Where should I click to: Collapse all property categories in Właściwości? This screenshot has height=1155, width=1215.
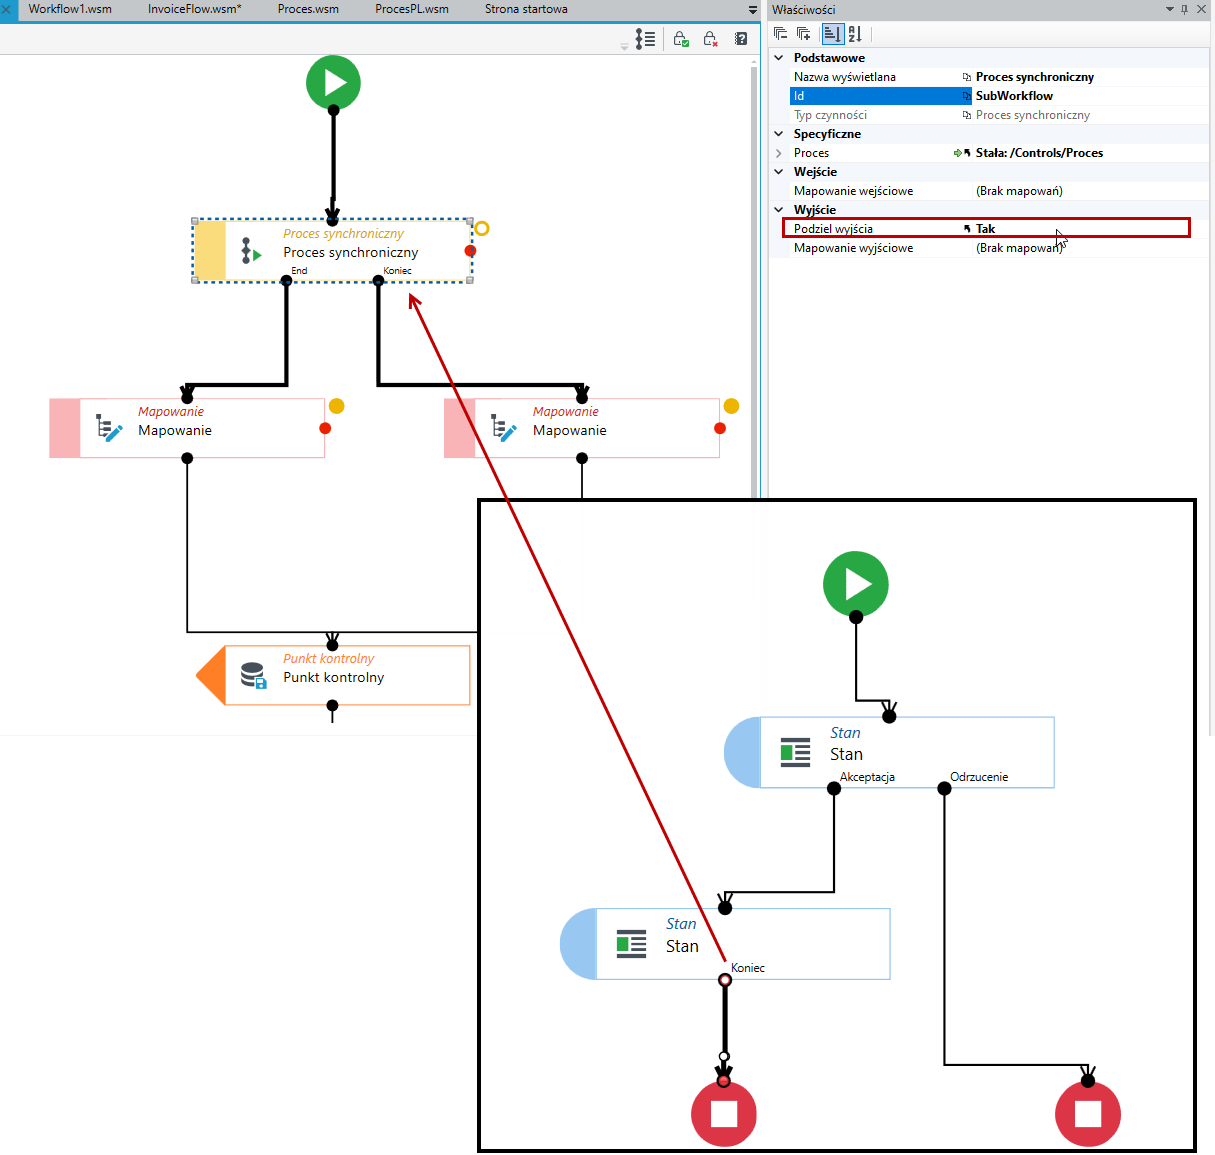coord(781,34)
